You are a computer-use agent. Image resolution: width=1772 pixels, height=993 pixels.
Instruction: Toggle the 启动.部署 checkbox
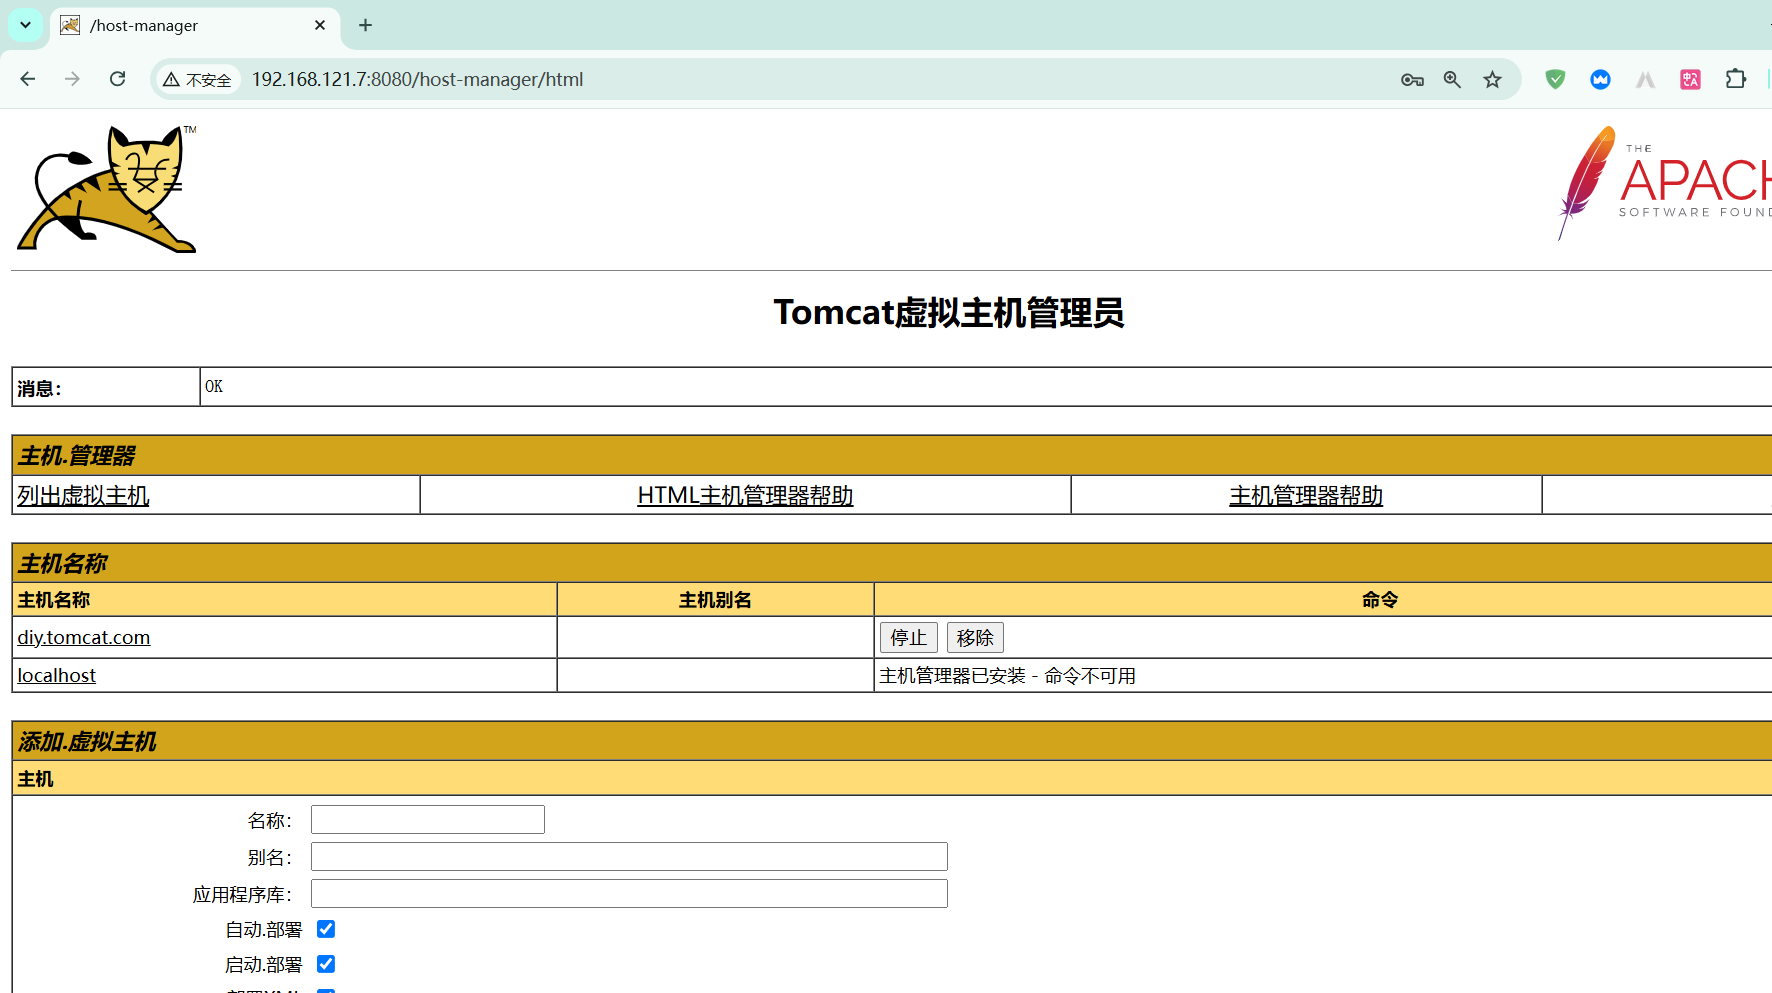(326, 964)
